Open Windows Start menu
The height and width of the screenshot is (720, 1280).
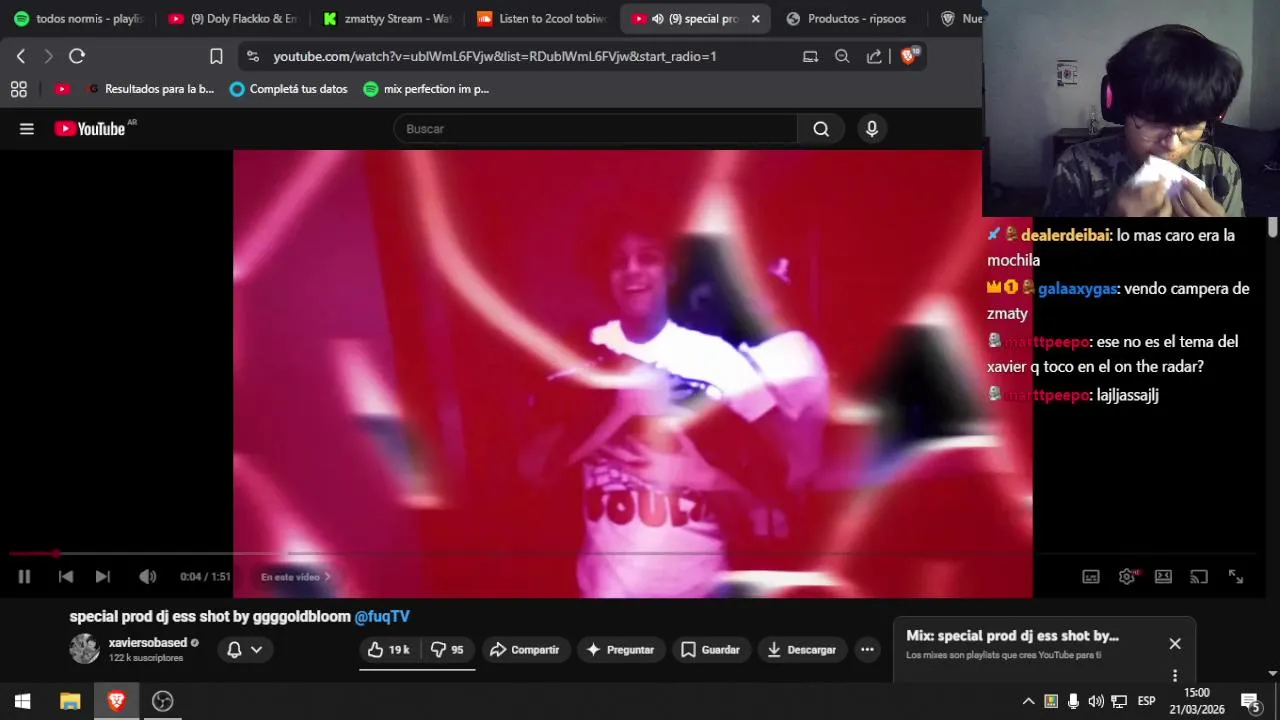pyautogui.click(x=23, y=702)
